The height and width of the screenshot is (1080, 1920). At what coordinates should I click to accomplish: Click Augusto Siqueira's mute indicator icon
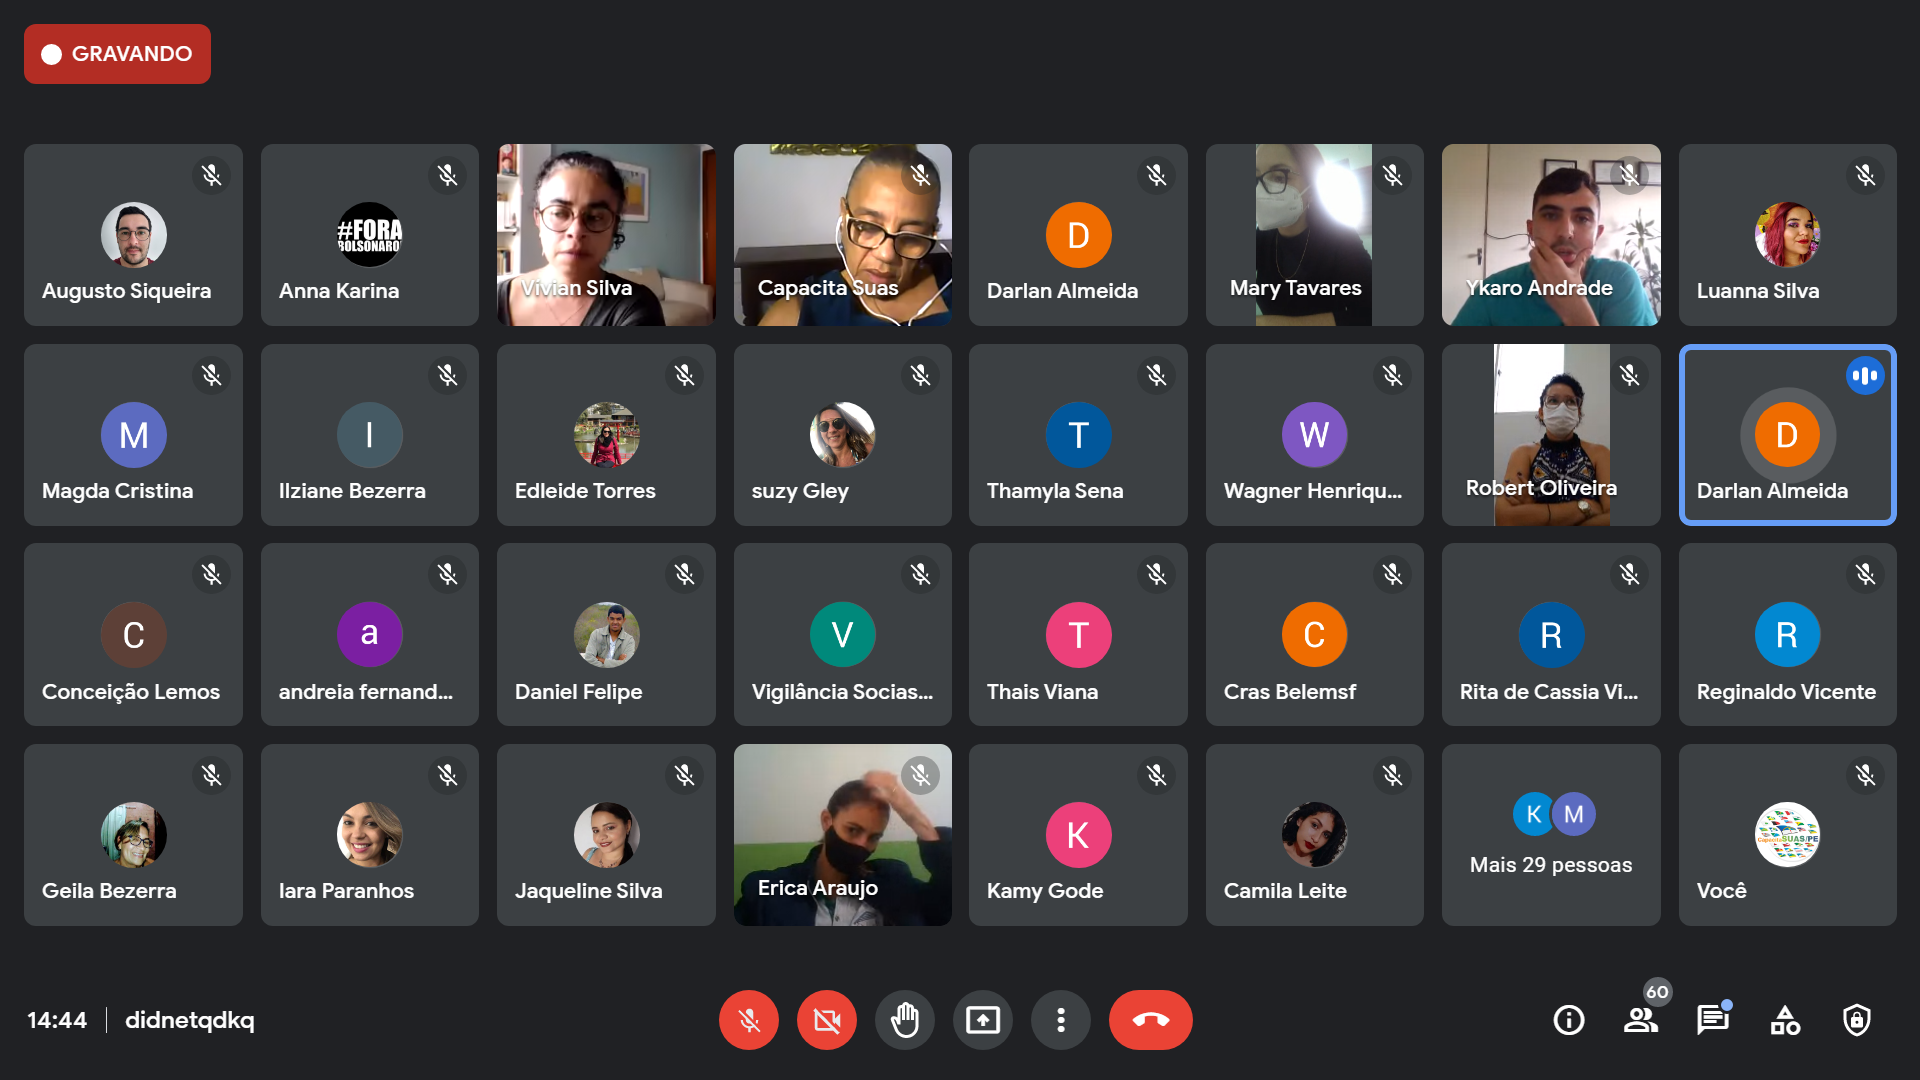tap(211, 176)
